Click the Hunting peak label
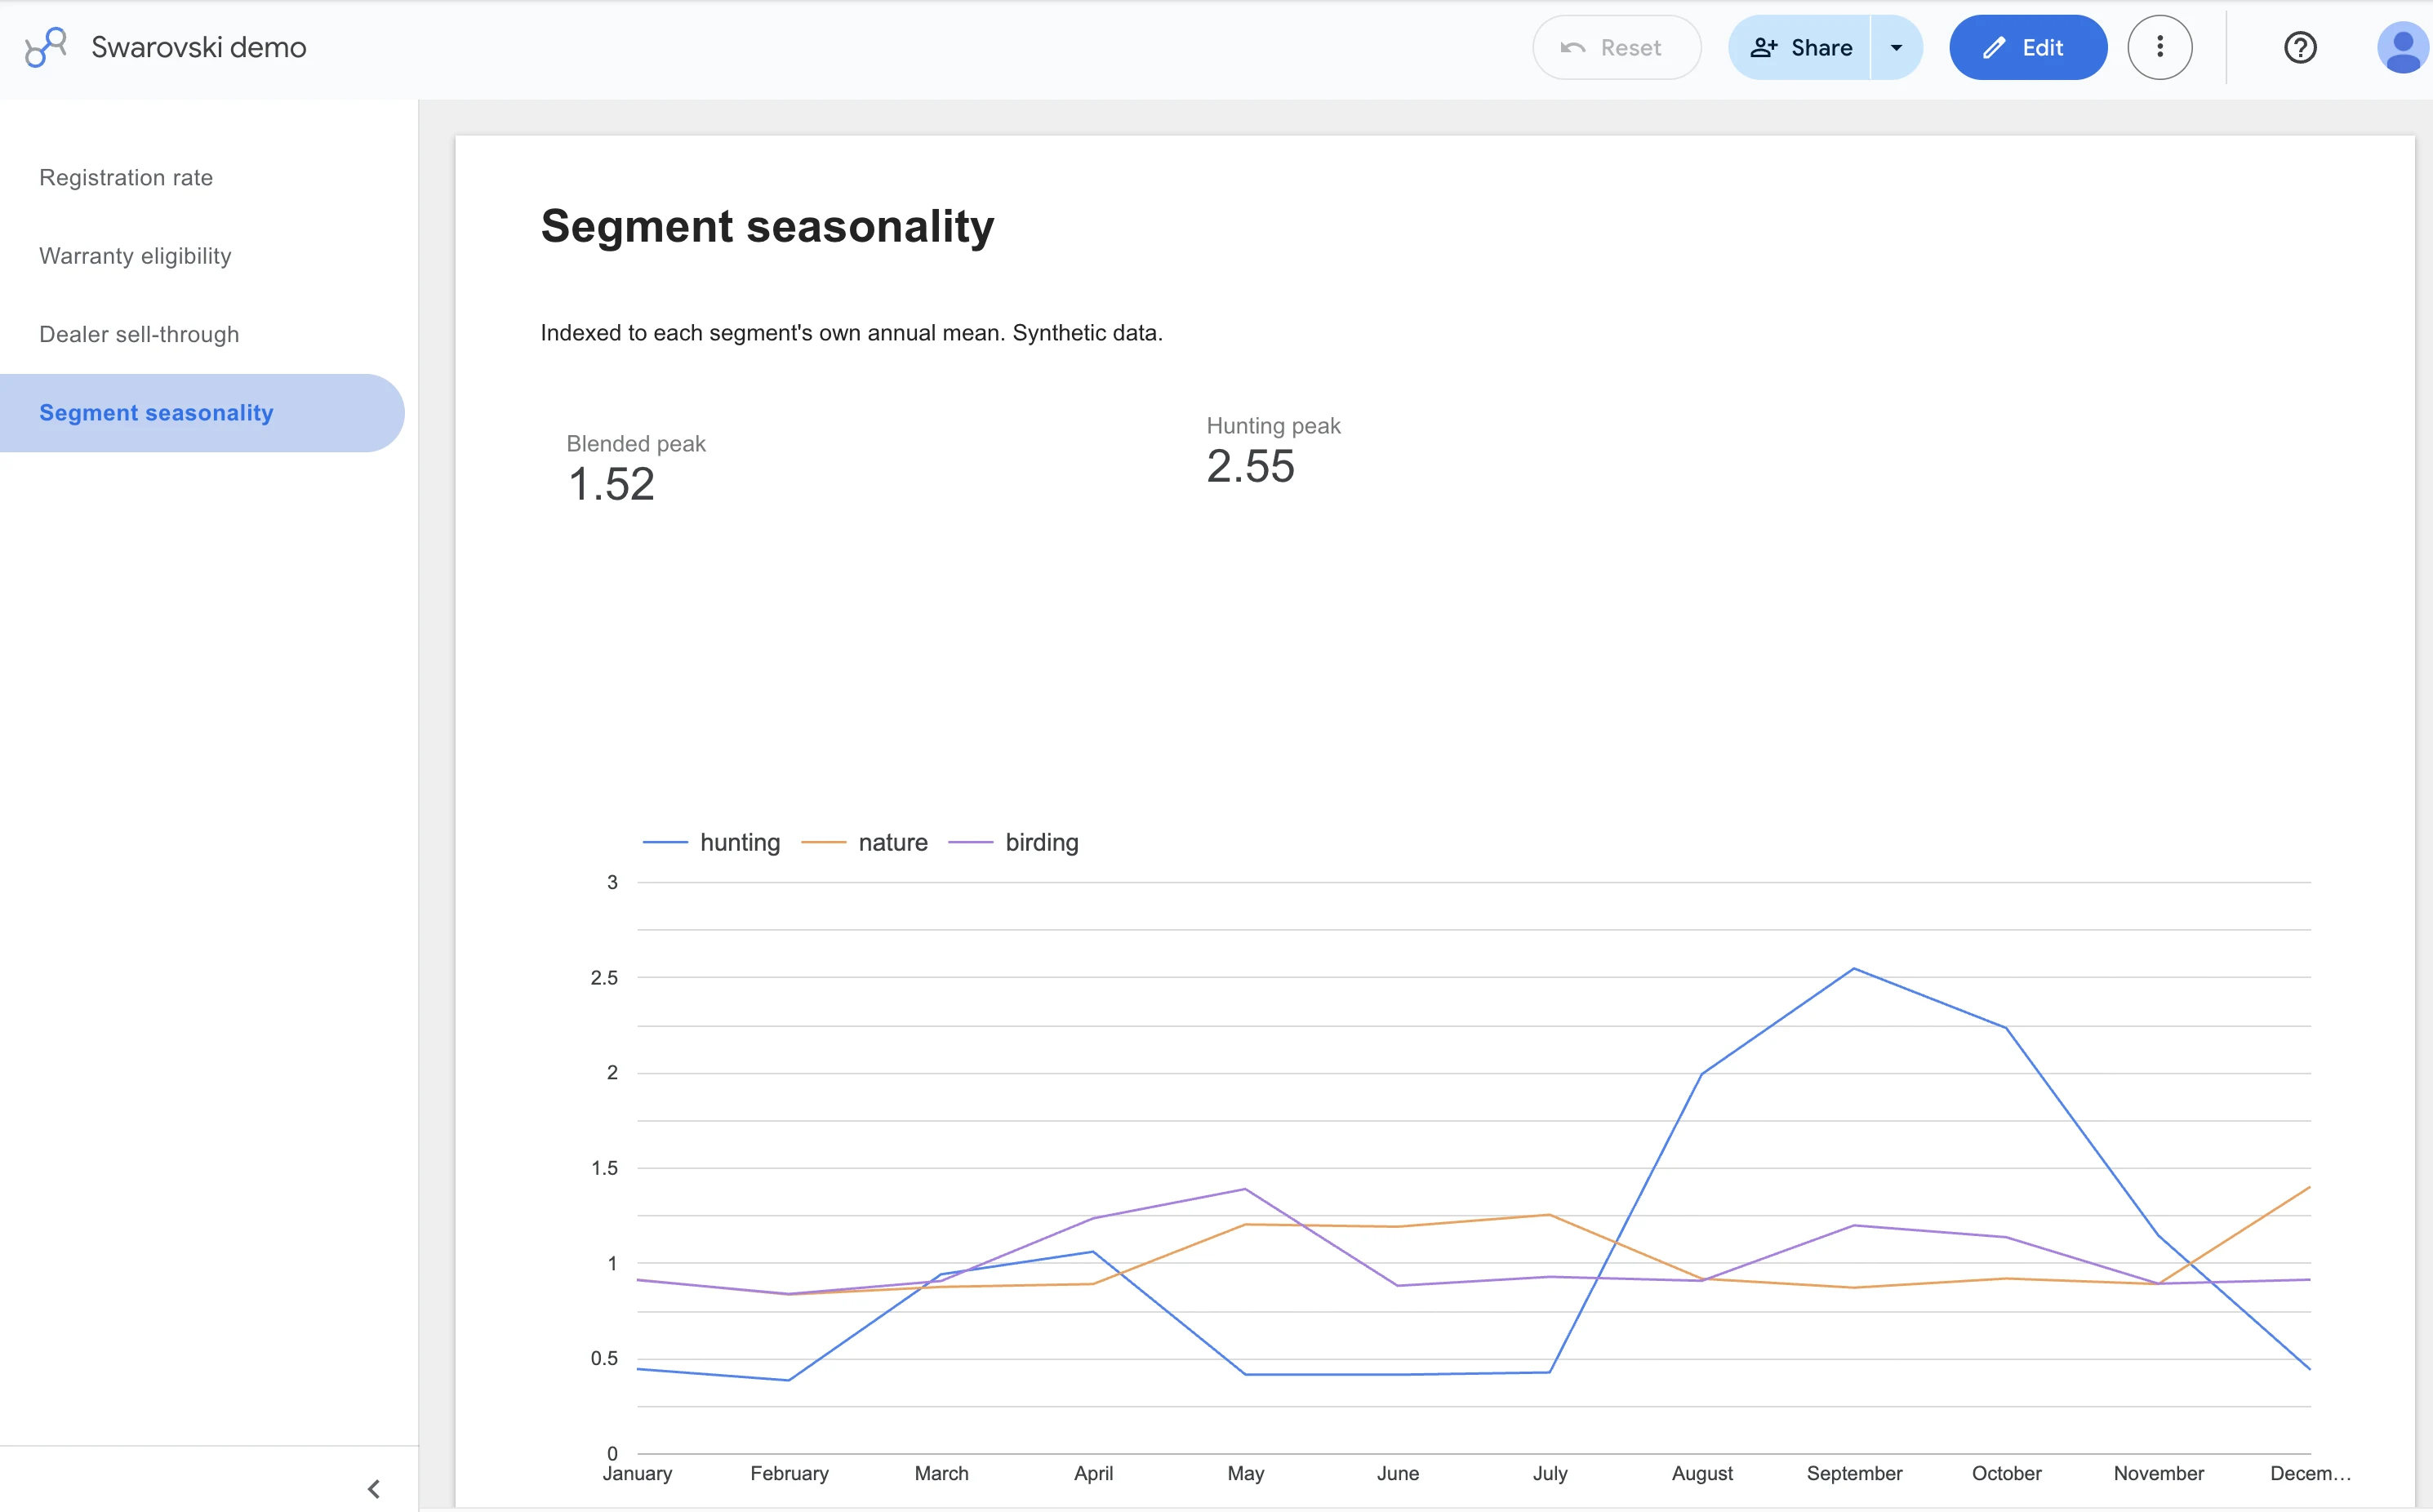 coord(1273,426)
